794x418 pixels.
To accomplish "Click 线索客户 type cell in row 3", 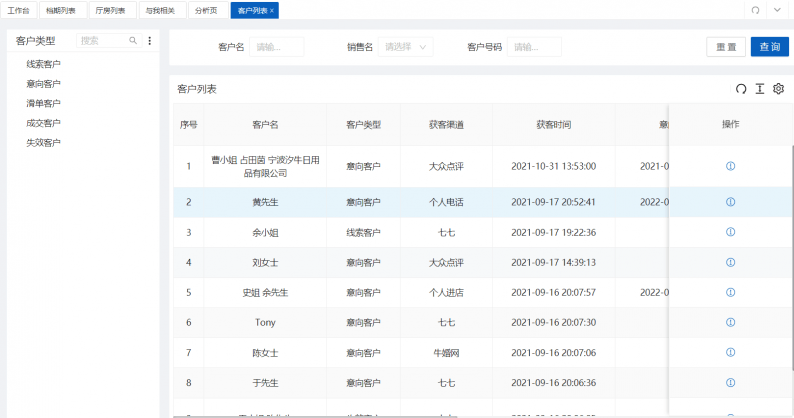I will [364, 233].
